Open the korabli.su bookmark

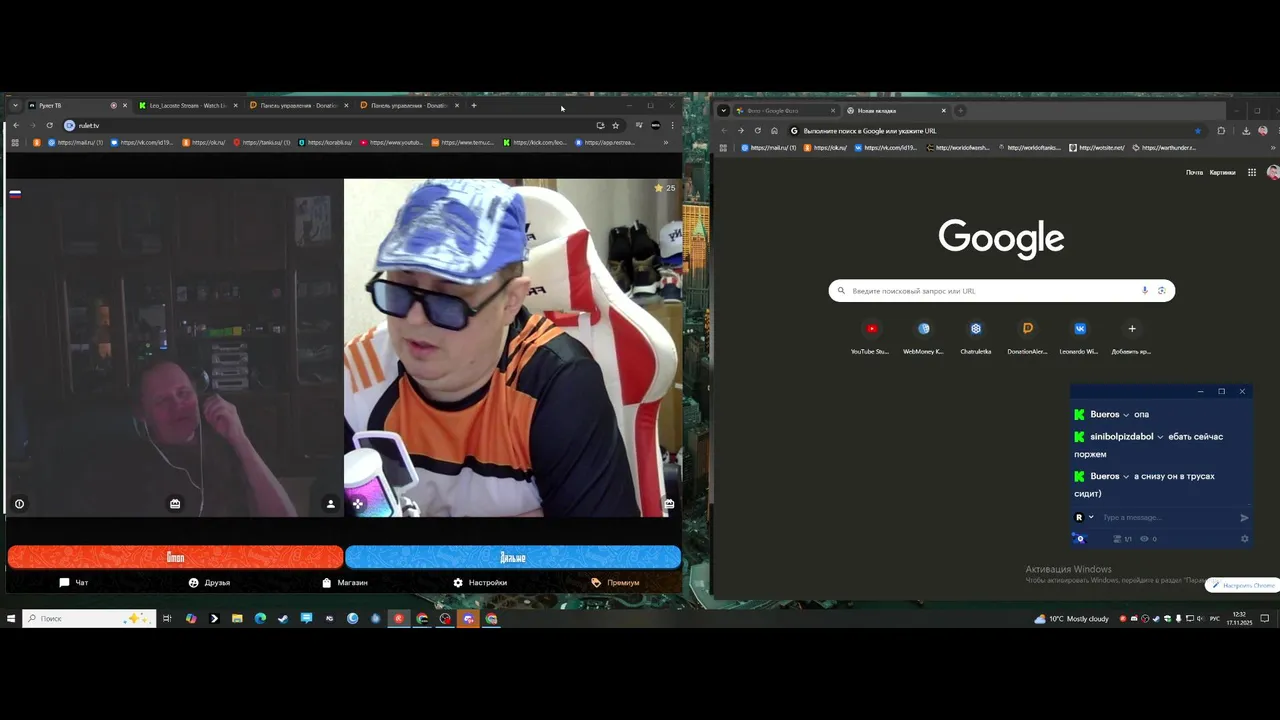[x=325, y=142]
